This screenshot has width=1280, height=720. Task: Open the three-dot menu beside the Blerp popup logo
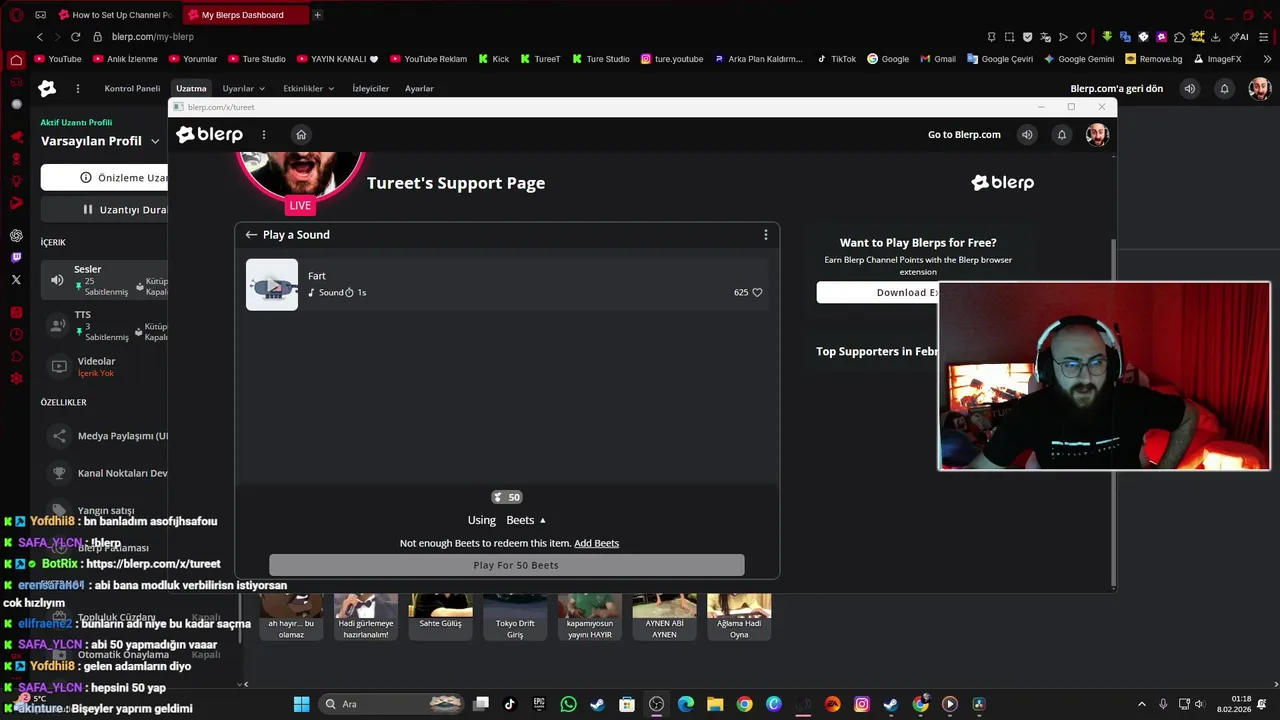264,135
